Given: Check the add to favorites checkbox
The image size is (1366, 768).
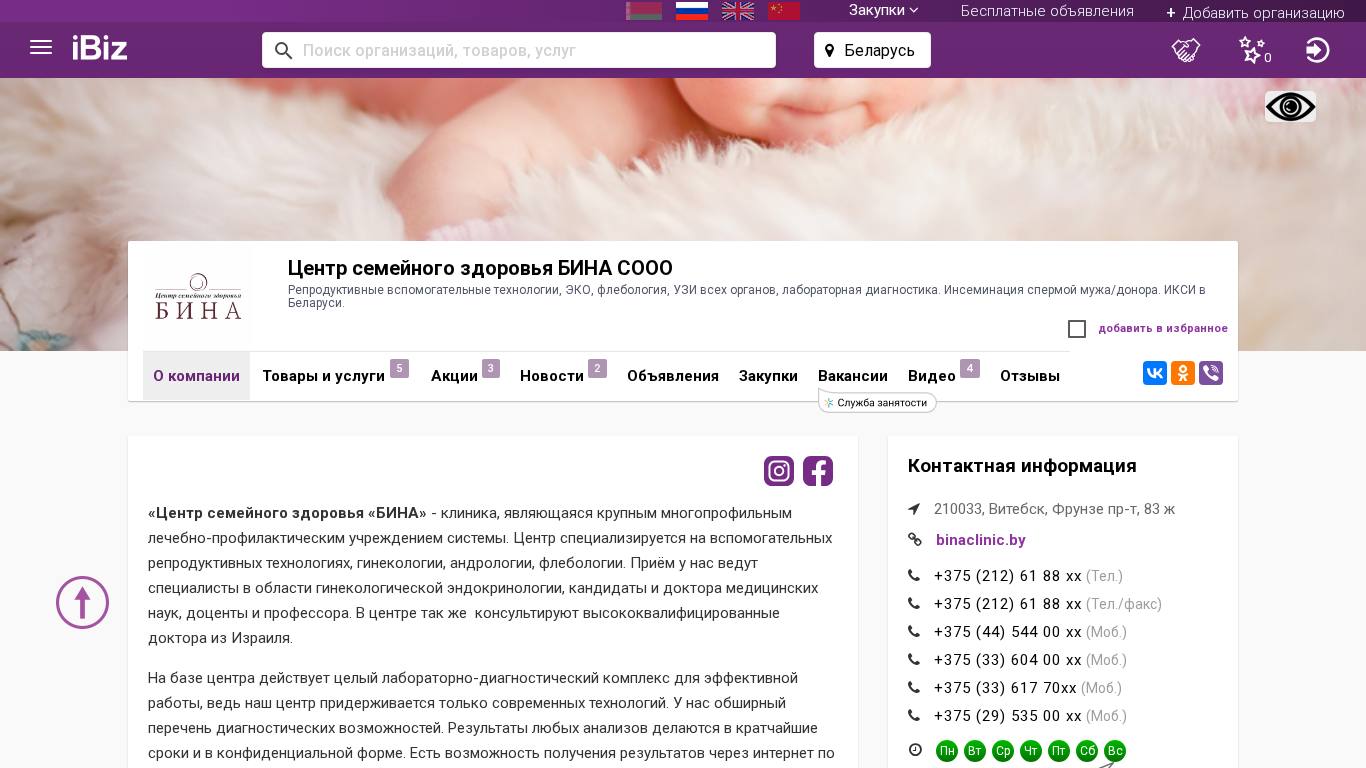Looking at the screenshot, I should point(1077,329).
